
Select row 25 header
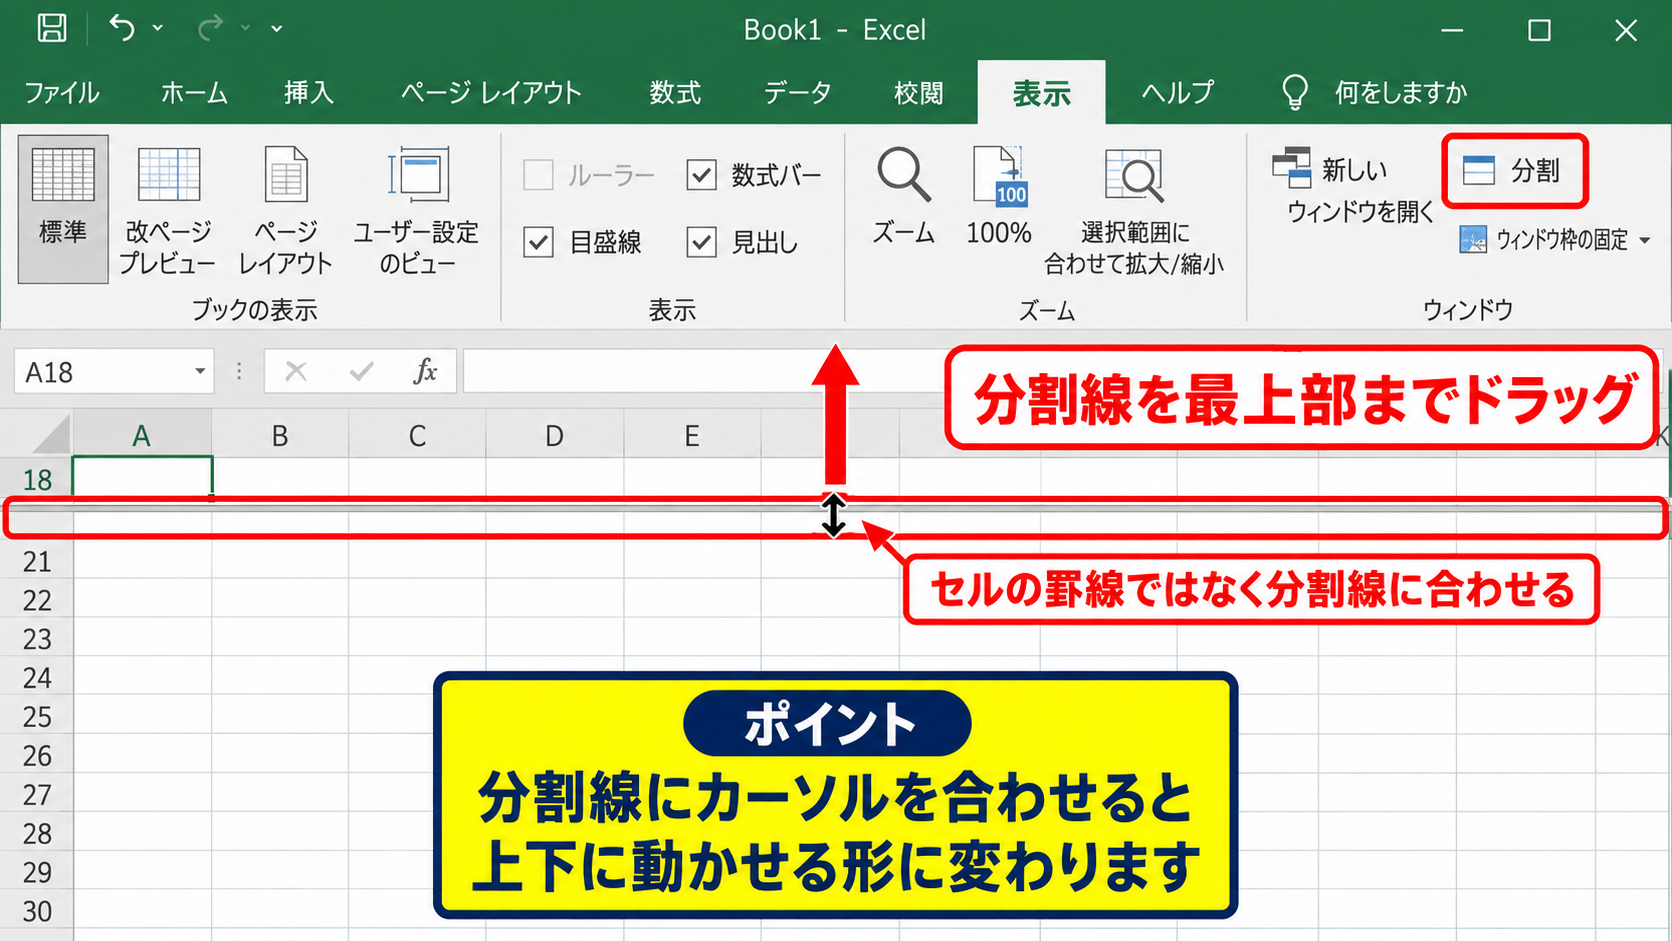(37, 717)
